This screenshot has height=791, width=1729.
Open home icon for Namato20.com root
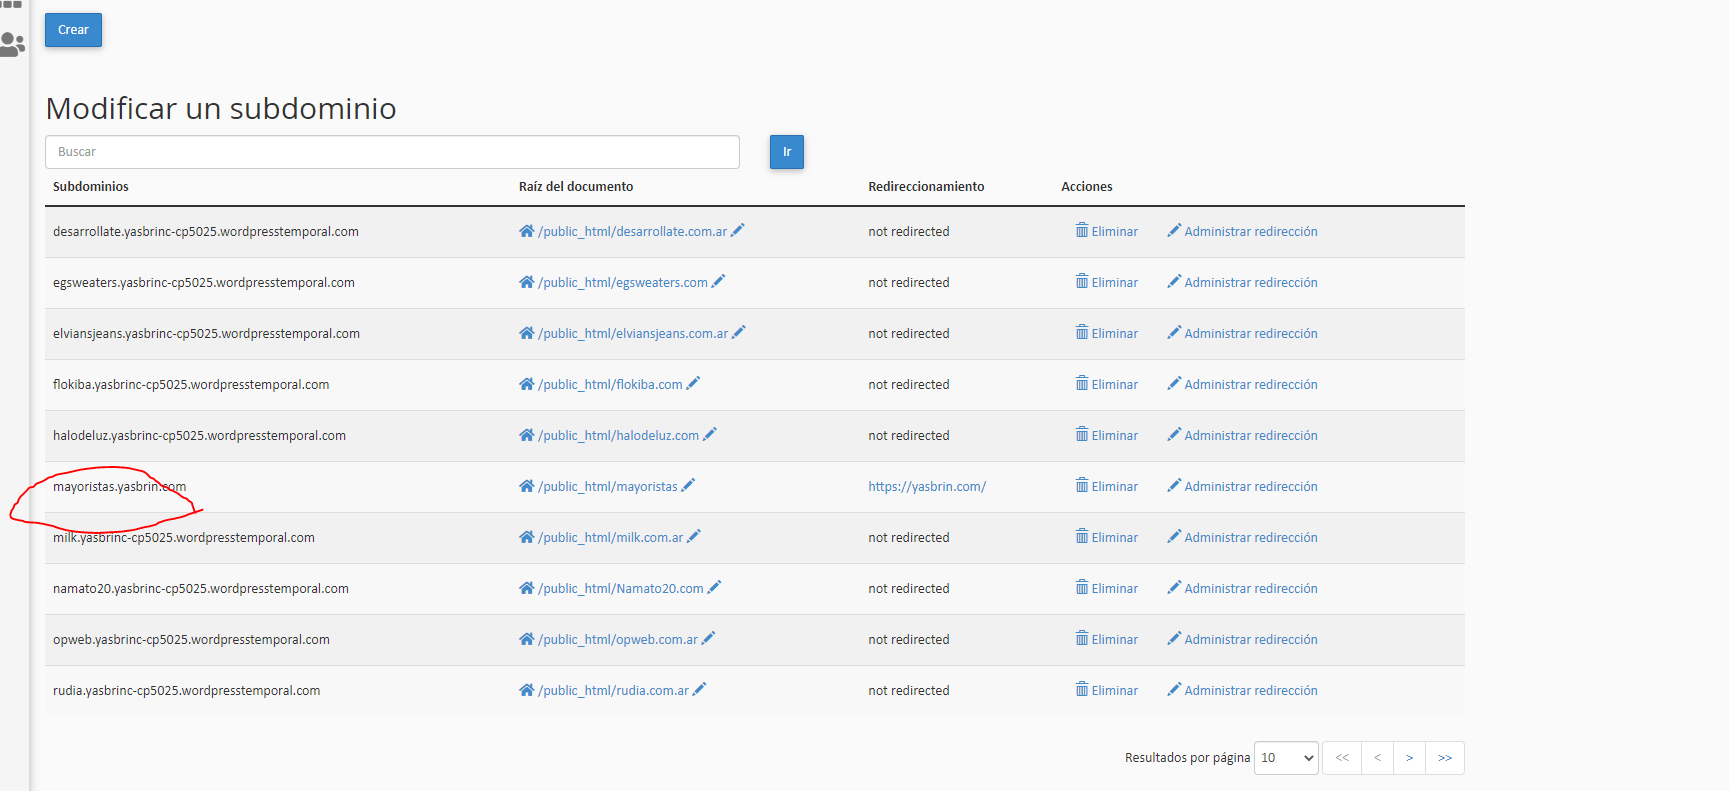527,588
